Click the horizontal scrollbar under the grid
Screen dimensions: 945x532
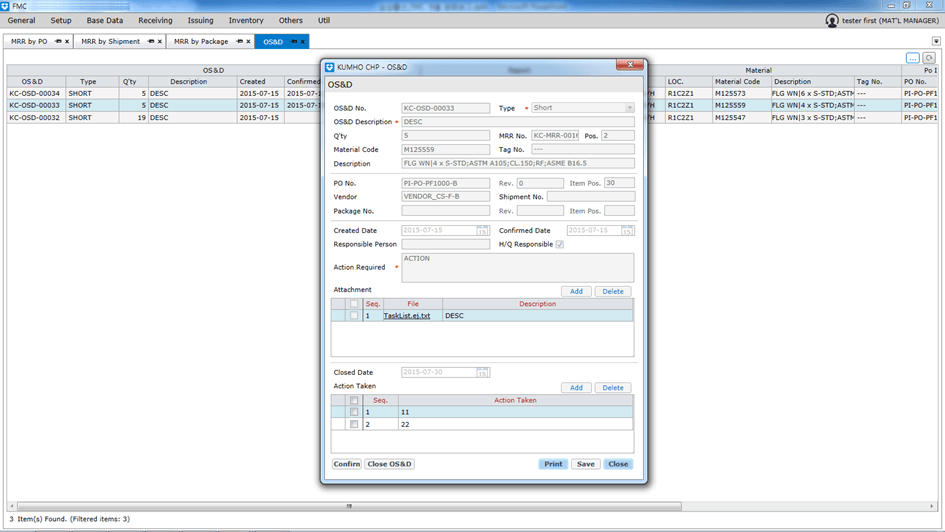348,506
